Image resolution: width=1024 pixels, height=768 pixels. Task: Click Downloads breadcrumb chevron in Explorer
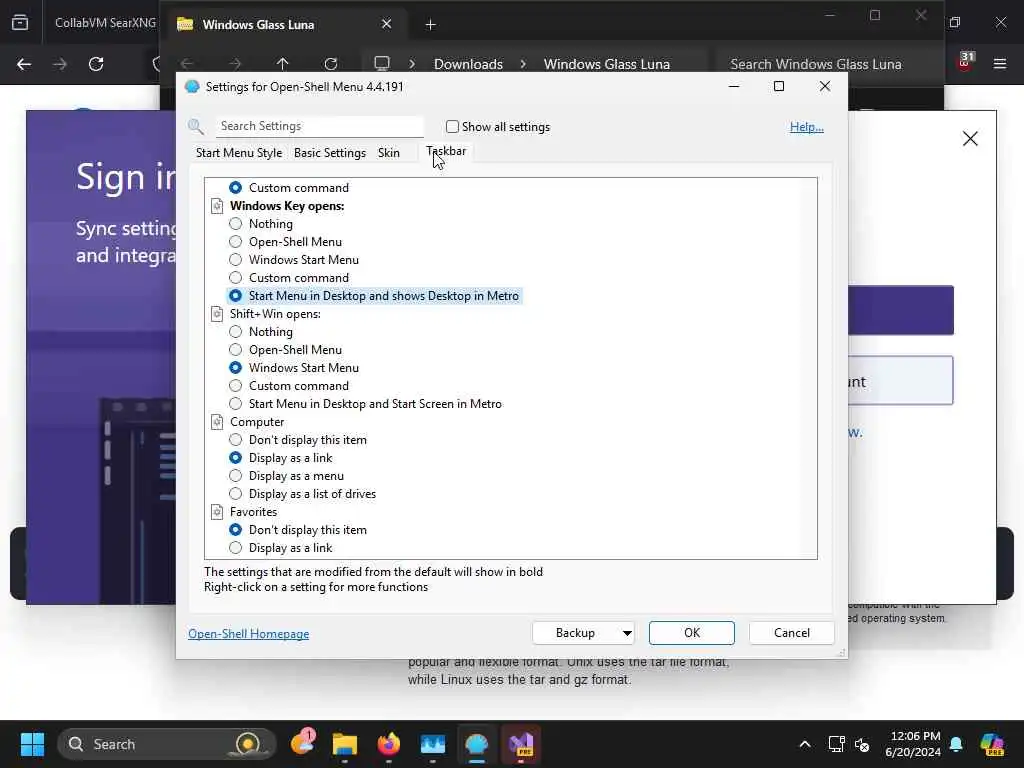point(523,64)
